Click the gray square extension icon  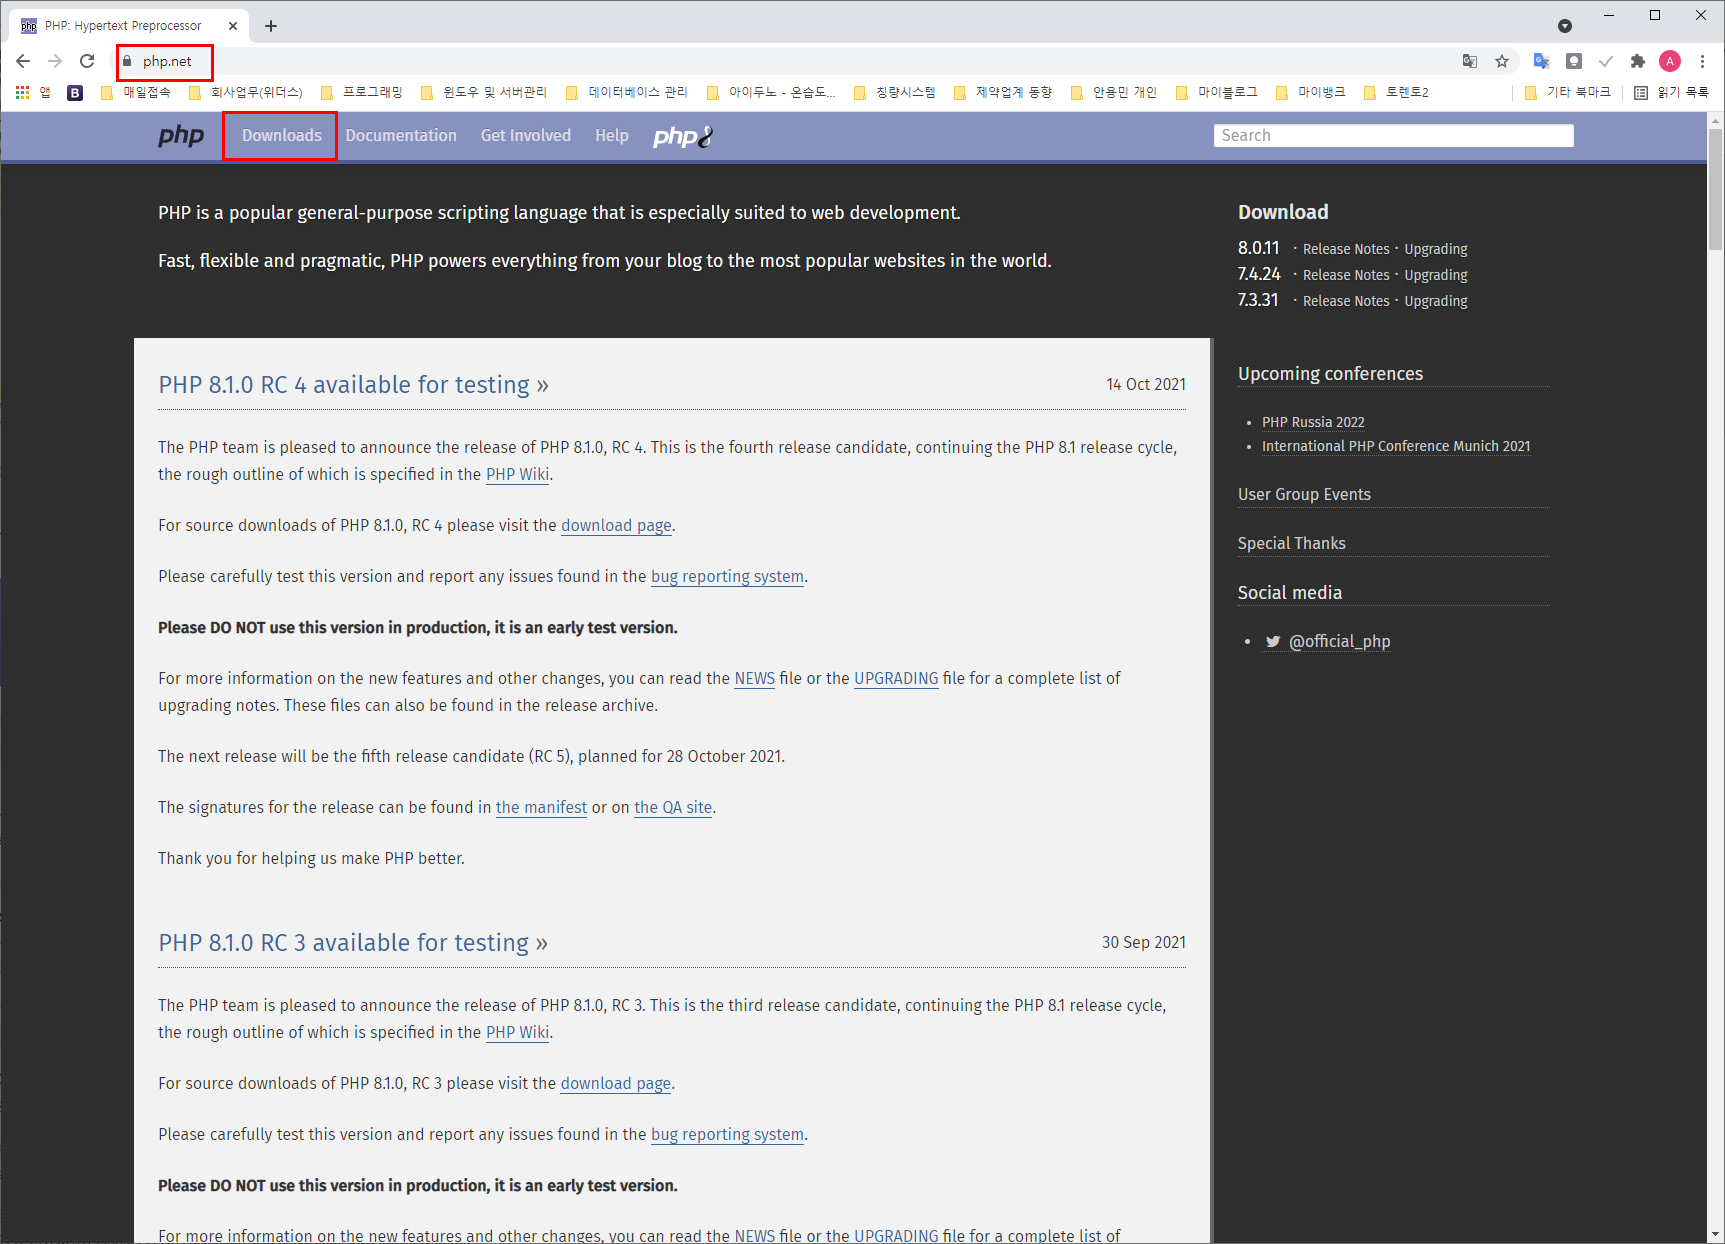coord(1573,61)
